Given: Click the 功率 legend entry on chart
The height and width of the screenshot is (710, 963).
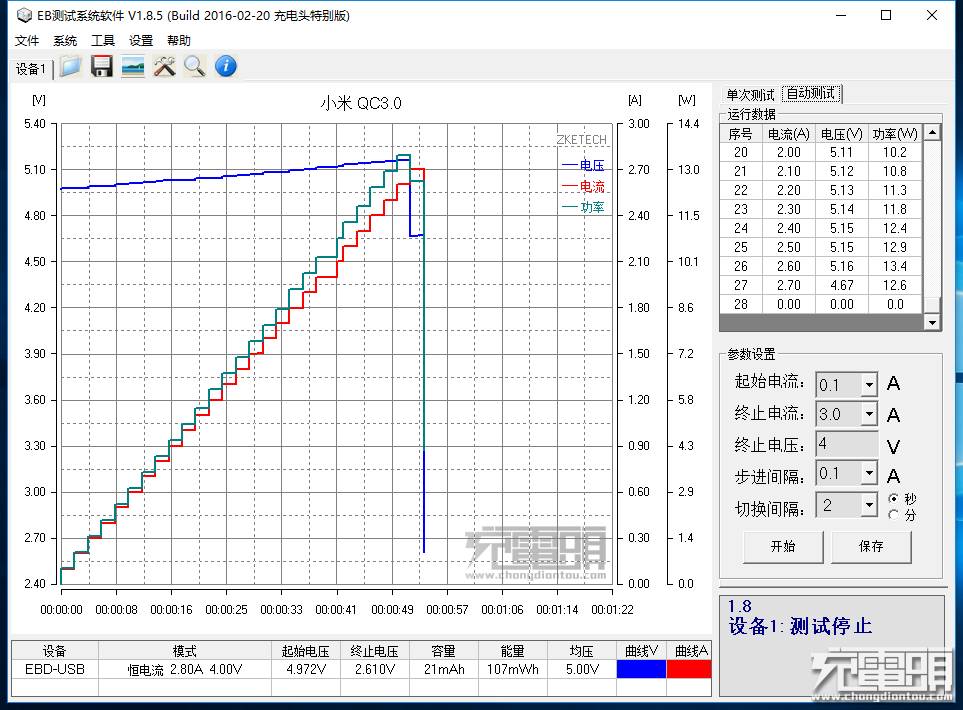Looking at the screenshot, I should [583, 207].
